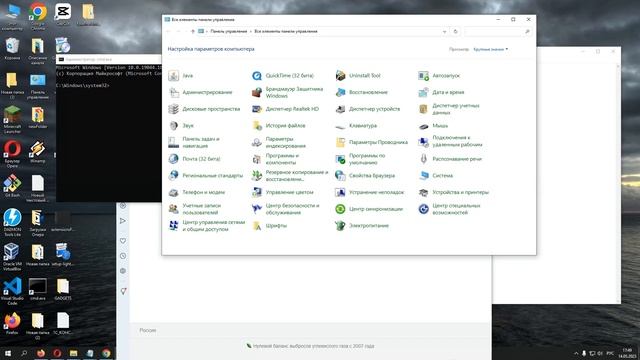Click the File Explorer taskbar icon

click(73, 353)
